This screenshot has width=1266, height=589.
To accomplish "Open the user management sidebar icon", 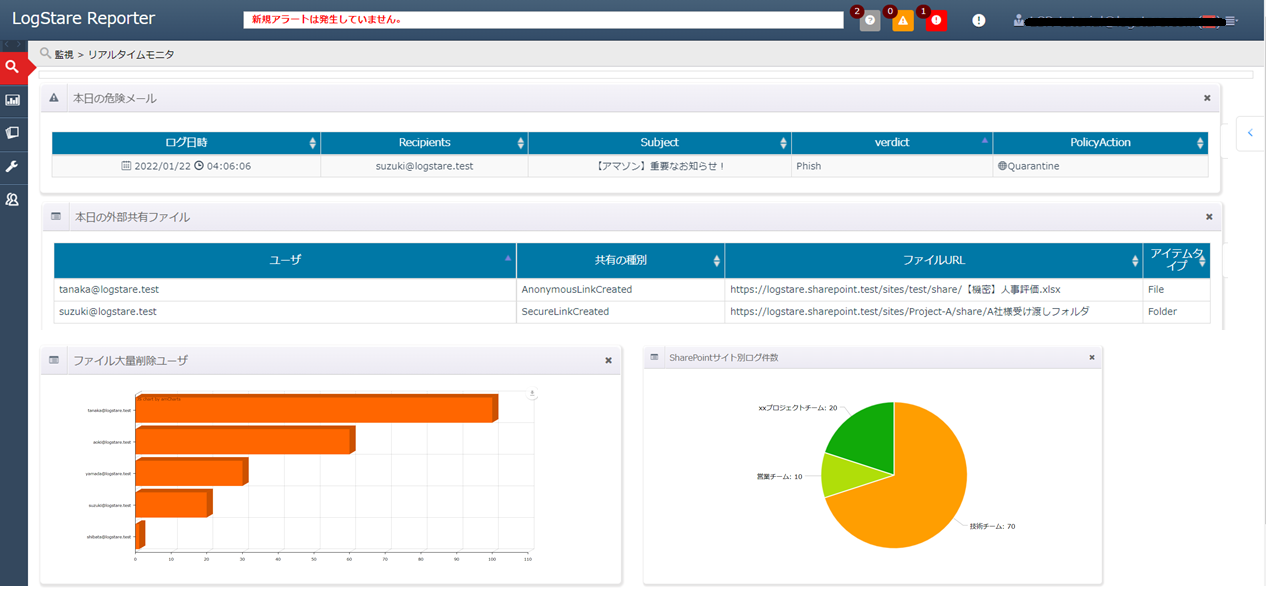I will [13, 199].
